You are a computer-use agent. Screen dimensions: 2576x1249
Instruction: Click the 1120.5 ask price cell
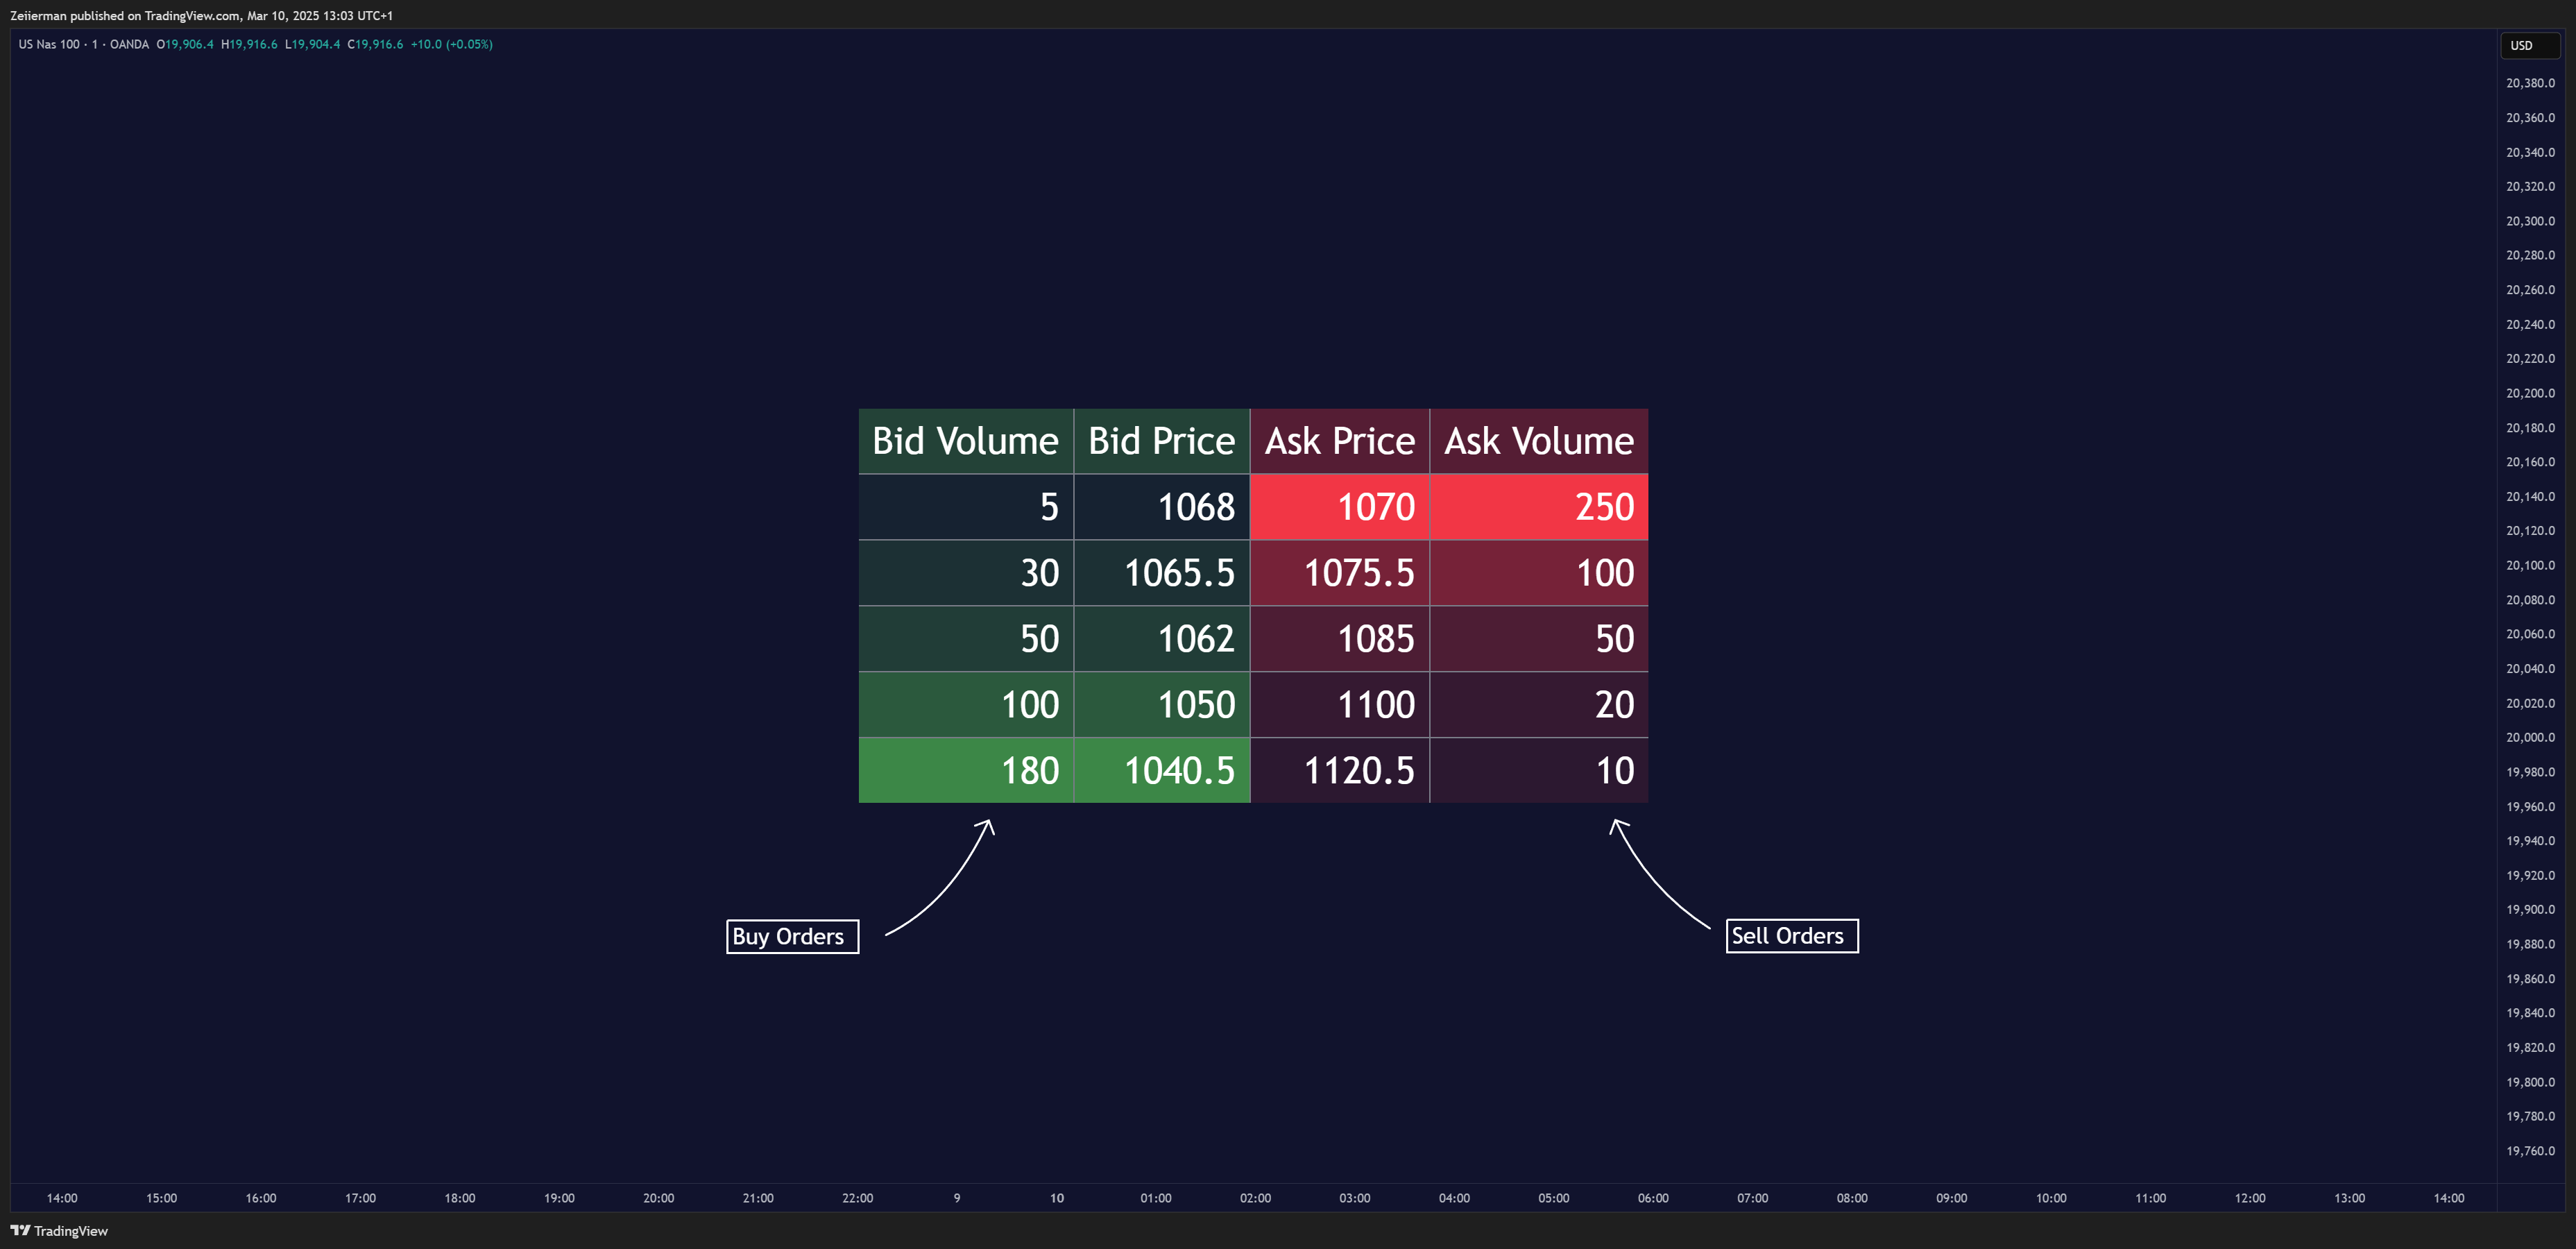(1340, 770)
